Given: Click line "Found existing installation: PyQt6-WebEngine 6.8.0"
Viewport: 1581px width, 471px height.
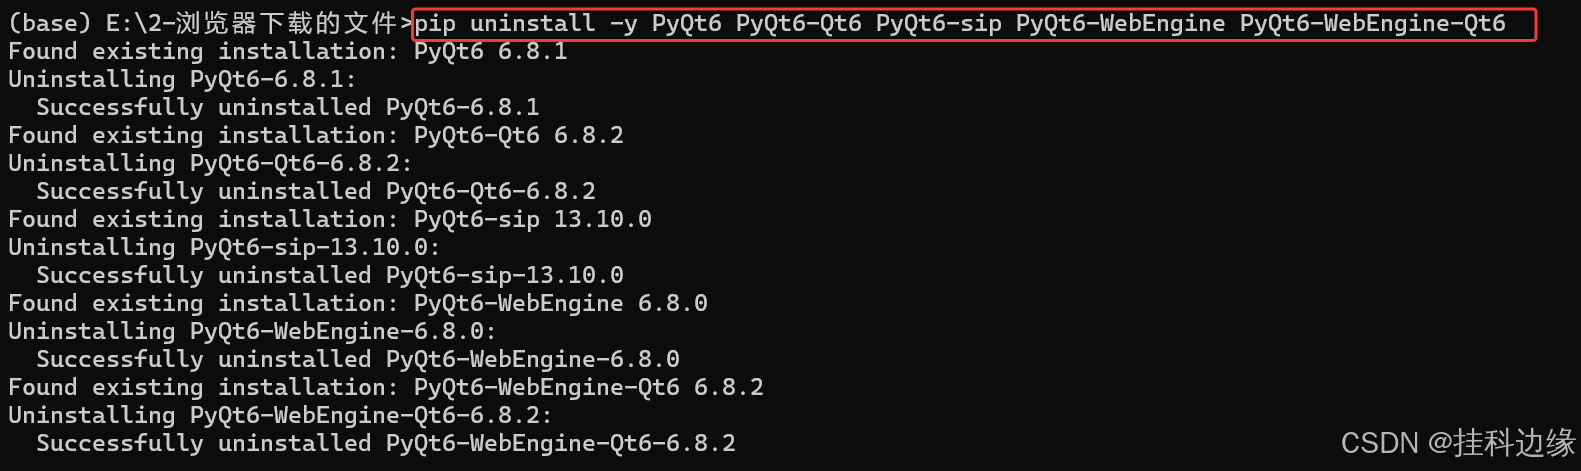Looking at the screenshot, I should pyautogui.click(x=358, y=303).
